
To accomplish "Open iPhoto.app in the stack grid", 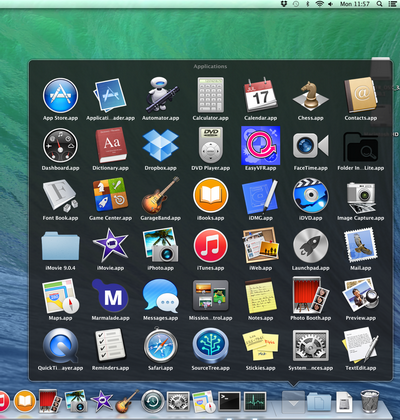I will (161, 245).
